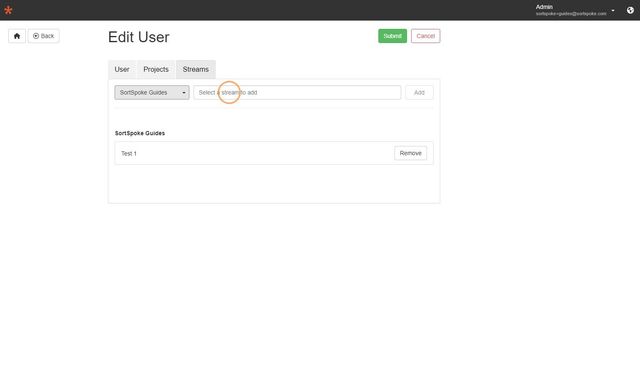Image resolution: width=640 pixels, height=378 pixels.
Task: Switch to the User tab
Action: [x=122, y=69]
